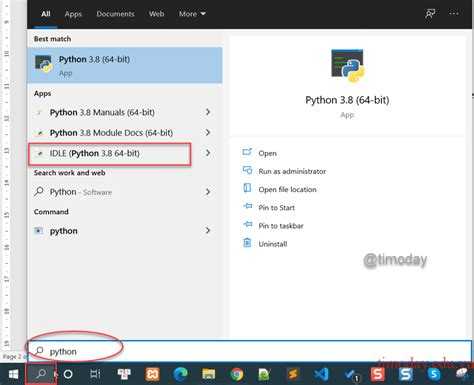Open Task View on the taskbar
The image size is (474, 385).
(x=95, y=374)
